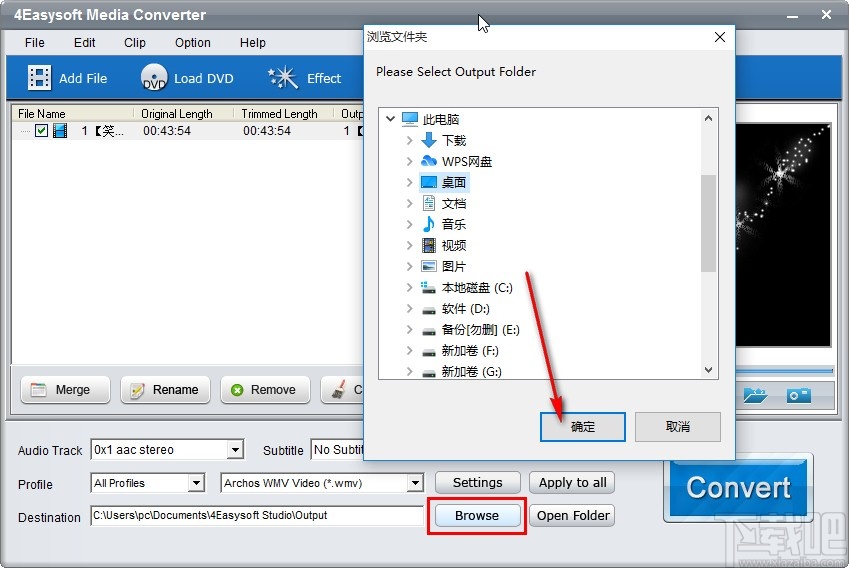Click the 此电脑 computer icon
This screenshot has height=568, width=849.
[x=410, y=119]
